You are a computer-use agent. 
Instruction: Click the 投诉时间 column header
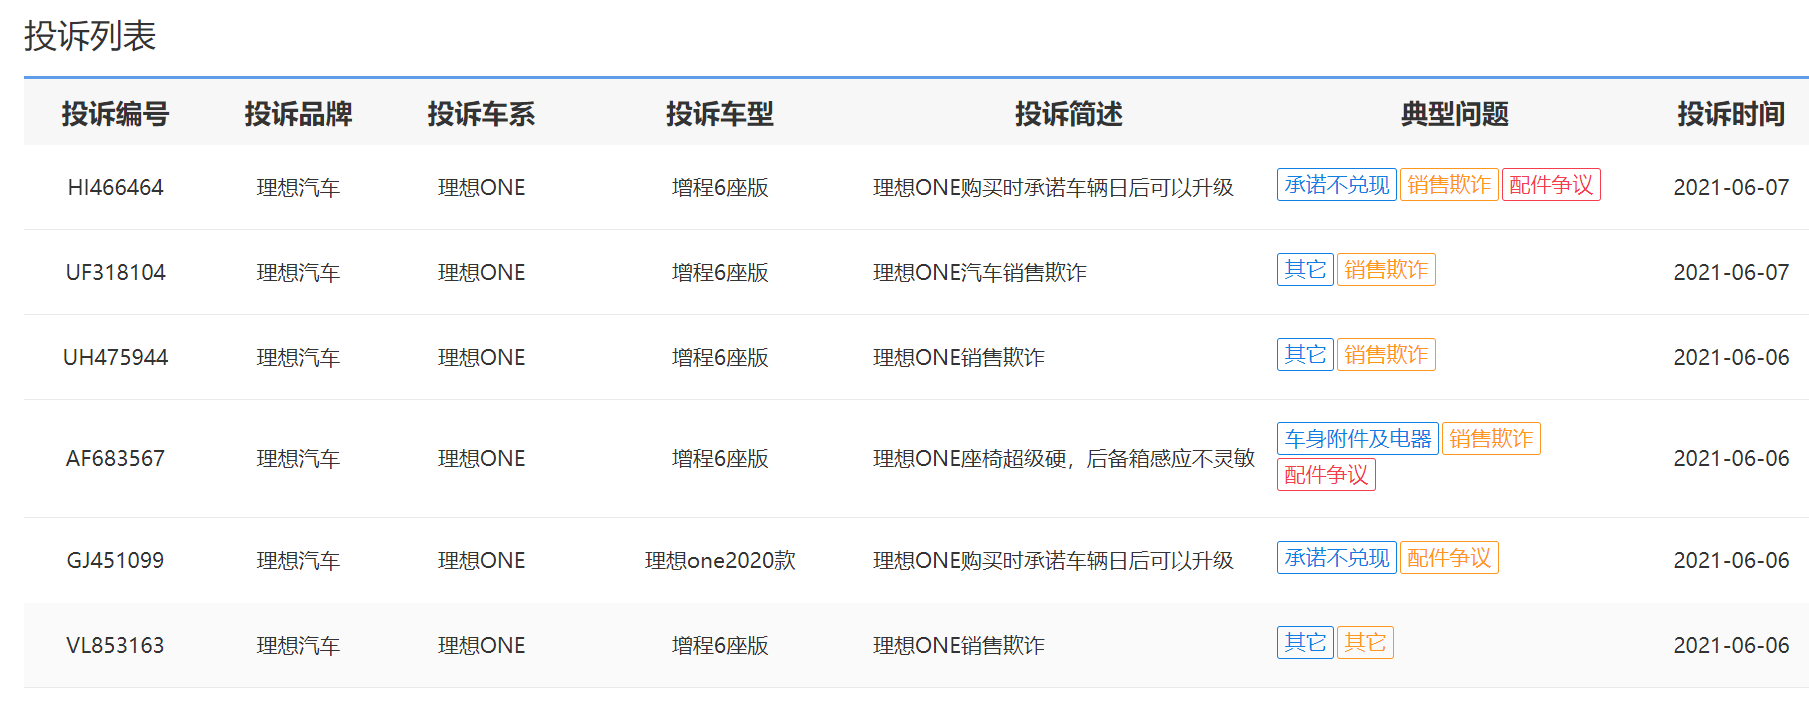pos(1731,114)
